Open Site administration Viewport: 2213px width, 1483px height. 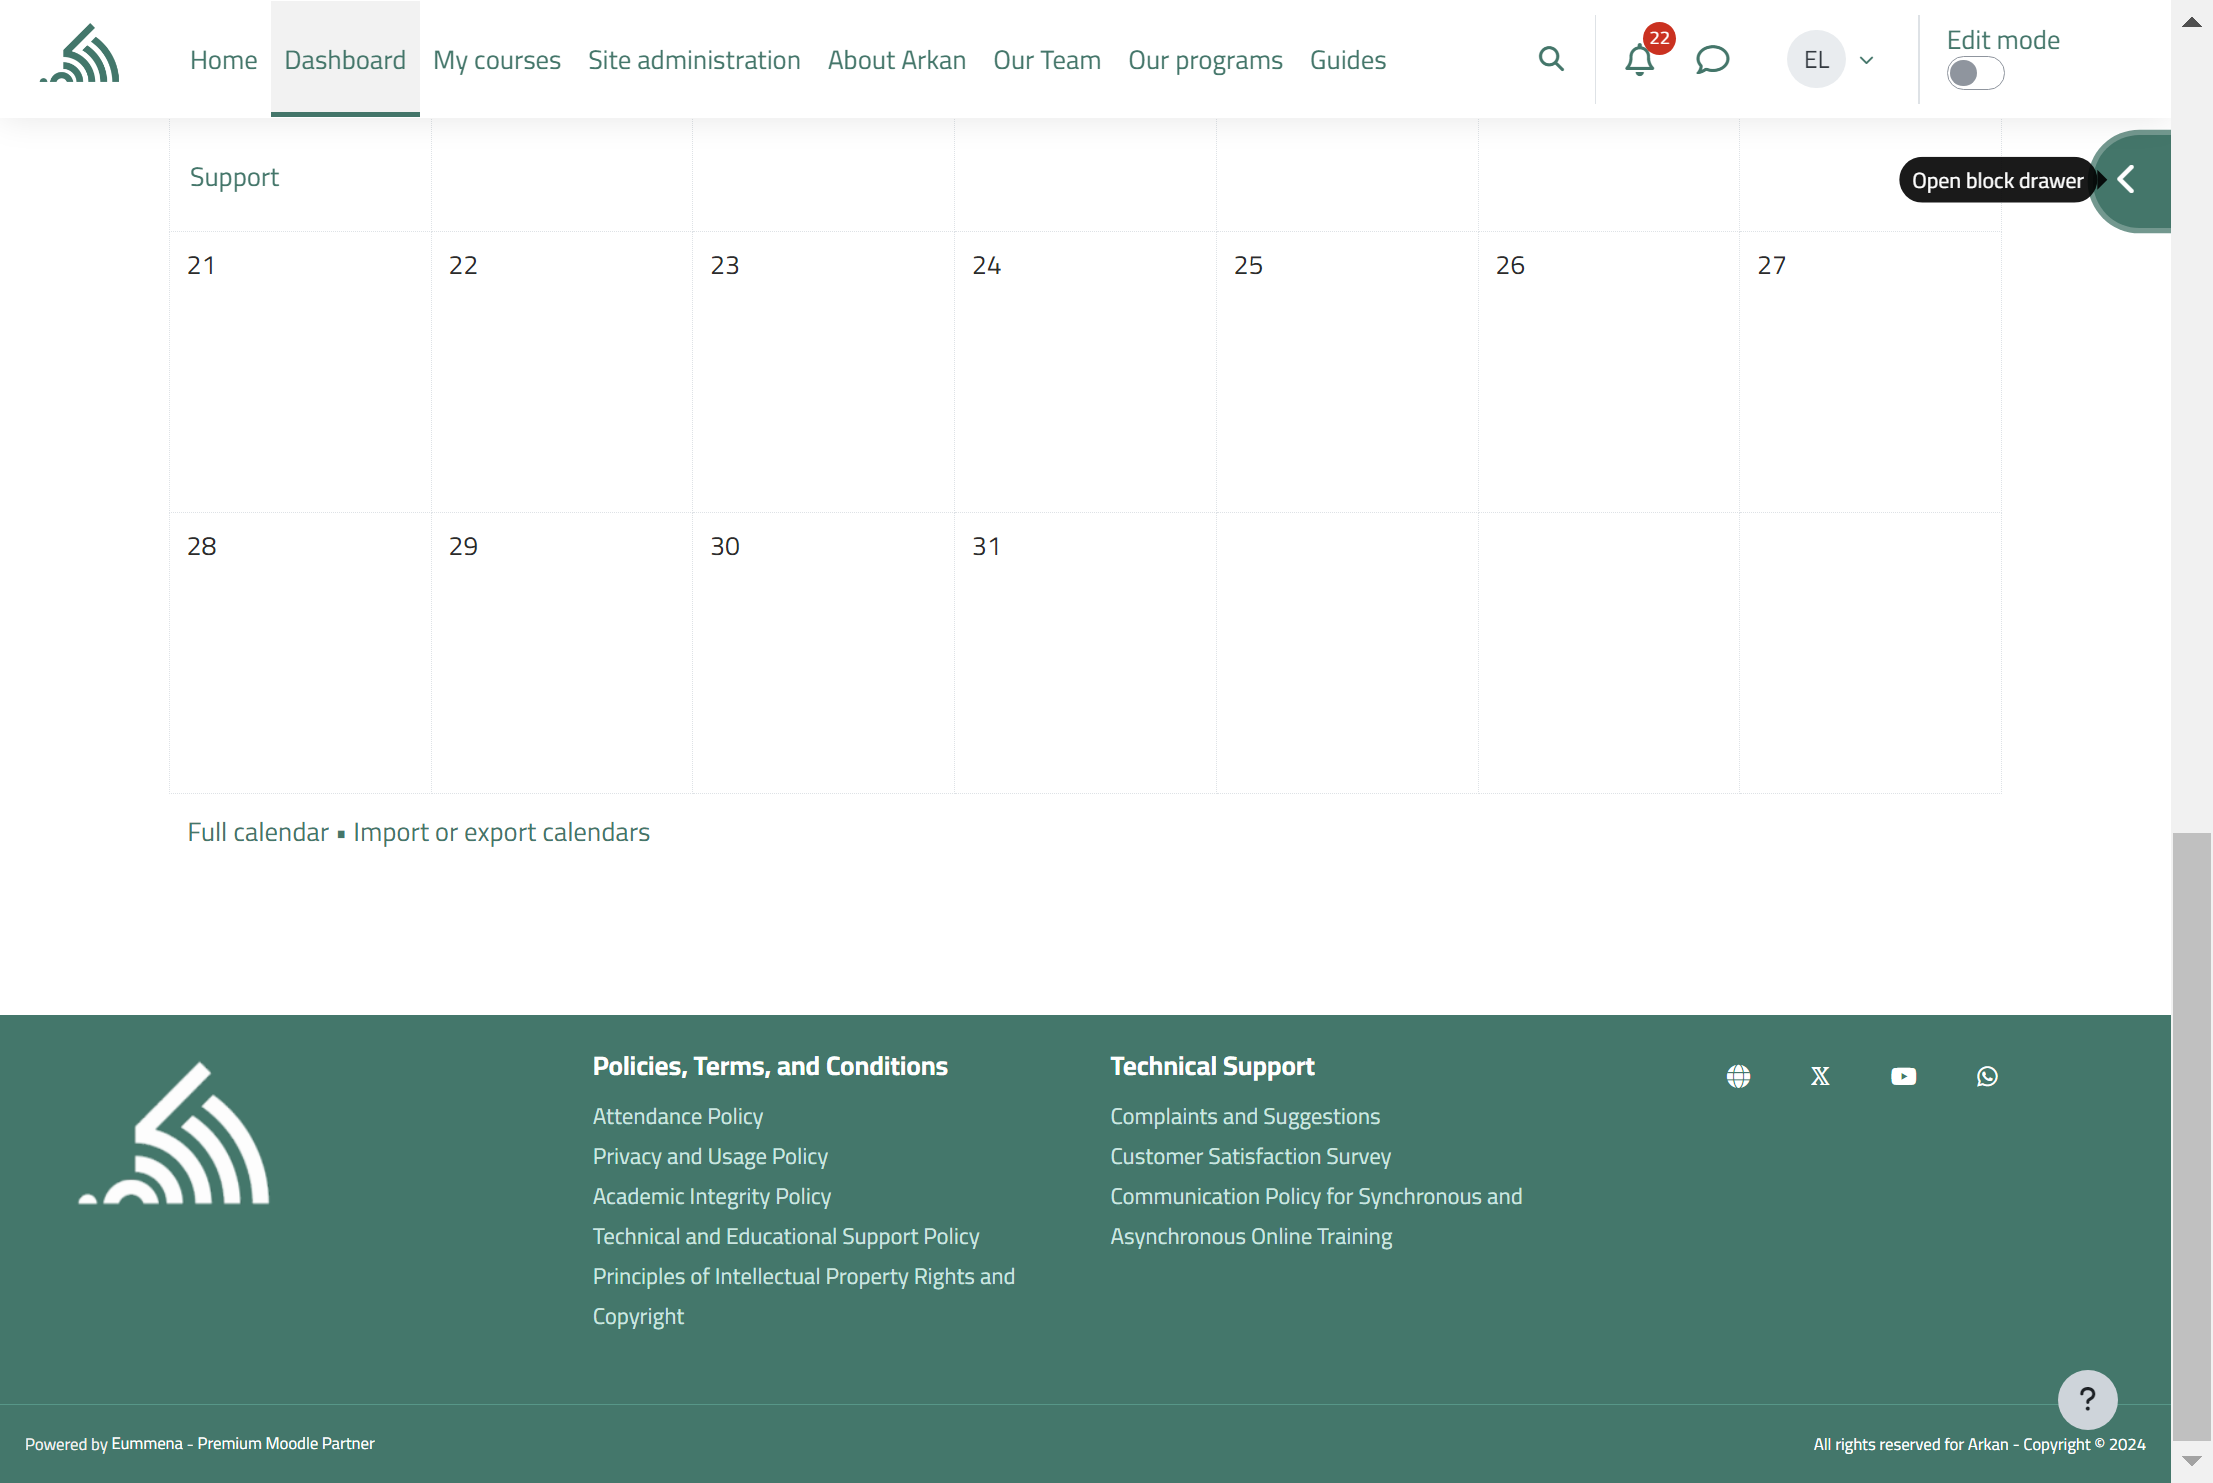[x=694, y=60]
